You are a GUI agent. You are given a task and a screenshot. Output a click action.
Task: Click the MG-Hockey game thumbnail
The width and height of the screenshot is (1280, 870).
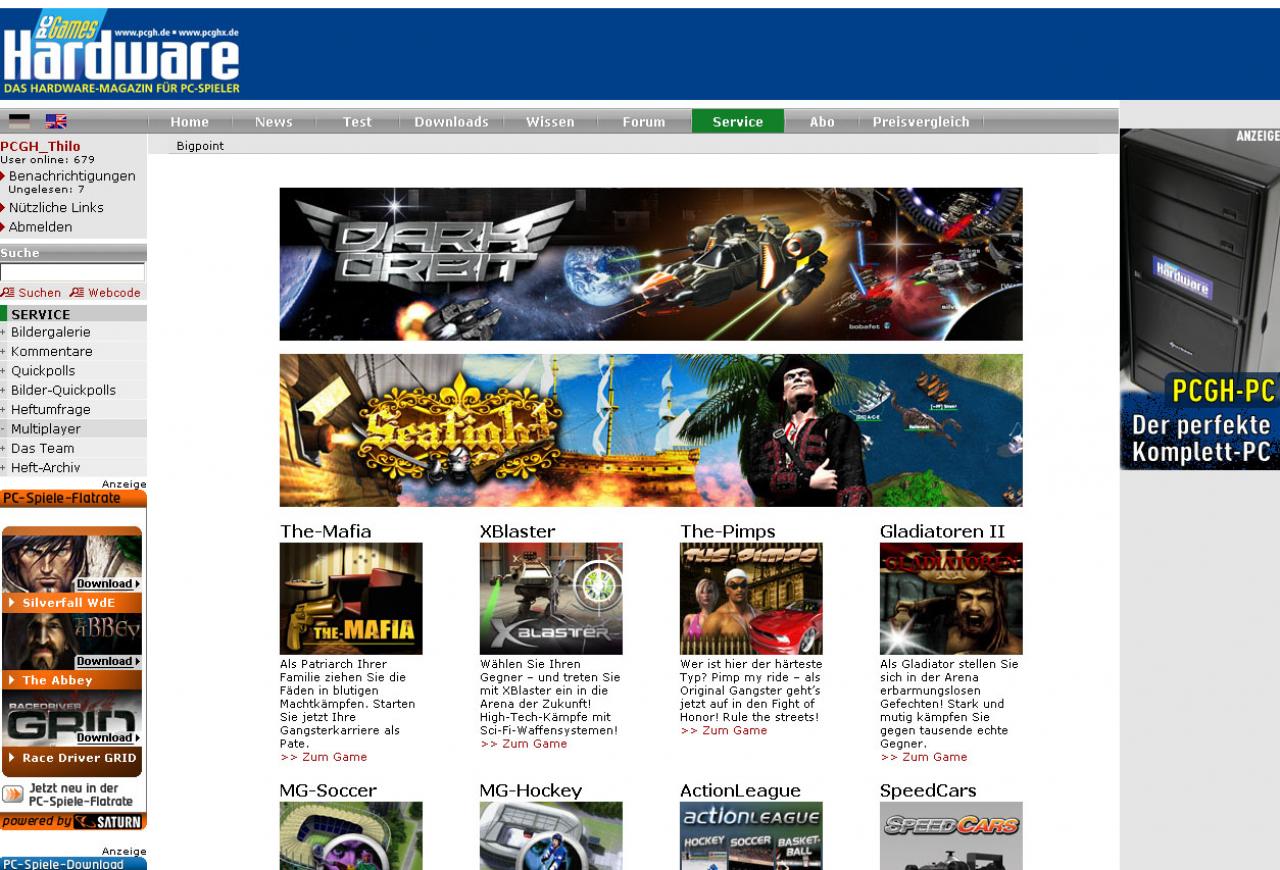551,836
